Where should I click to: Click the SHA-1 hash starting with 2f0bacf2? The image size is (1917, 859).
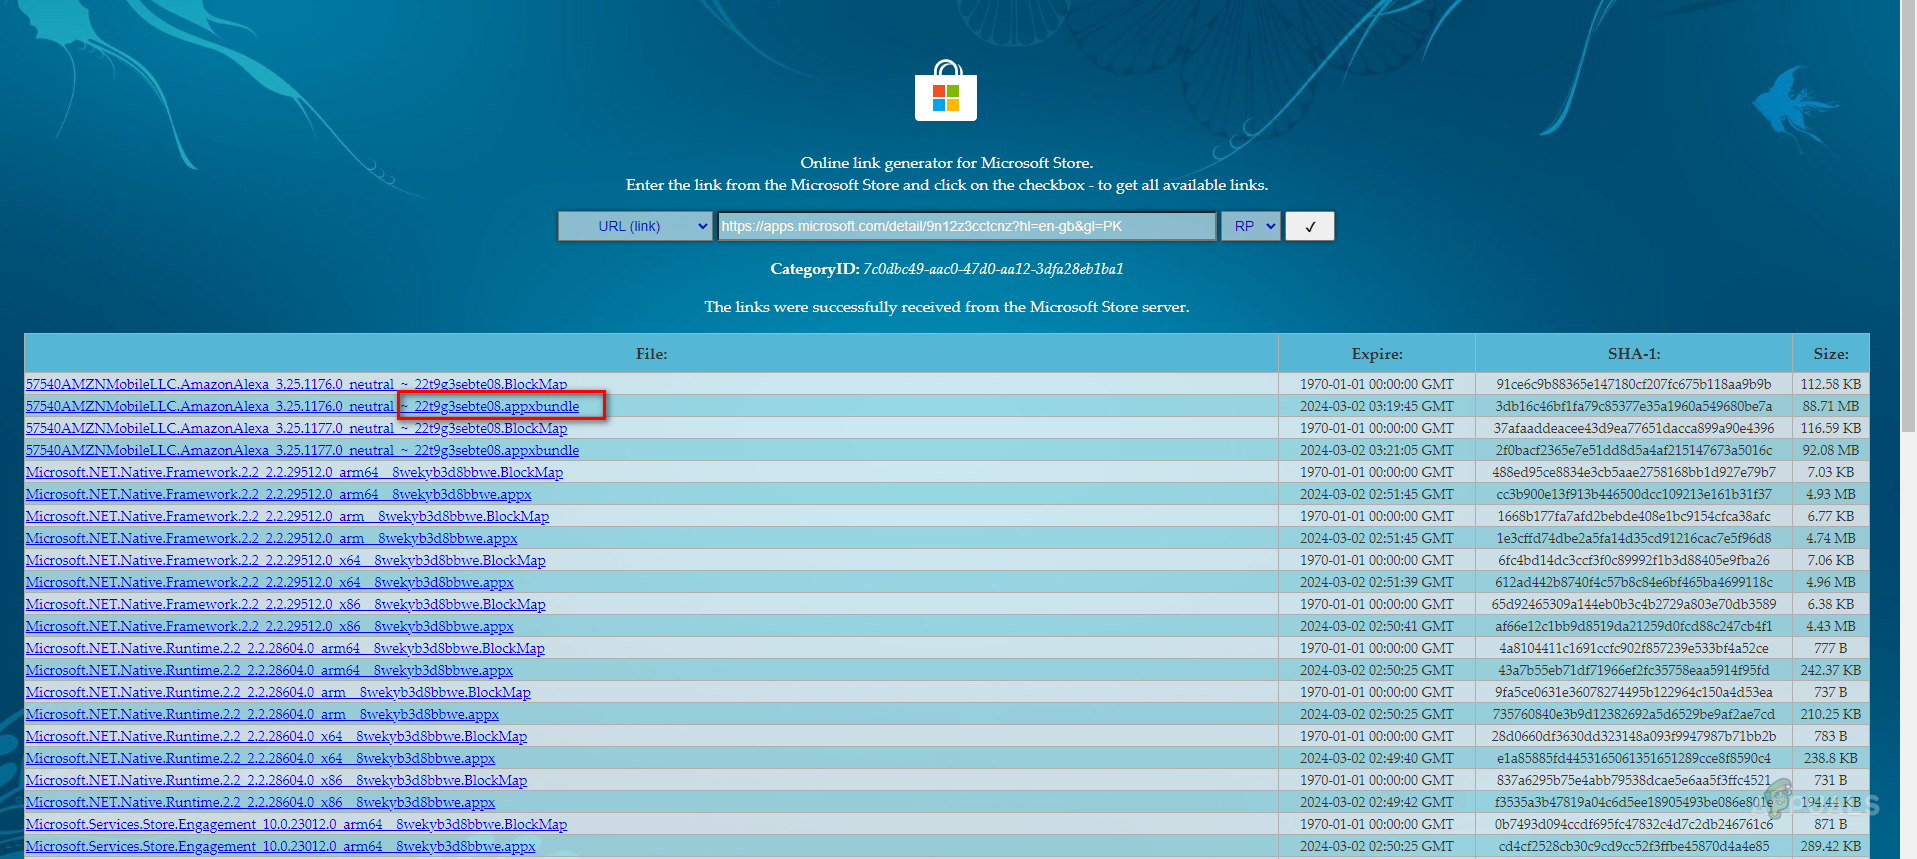click(x=1634, y=450)
